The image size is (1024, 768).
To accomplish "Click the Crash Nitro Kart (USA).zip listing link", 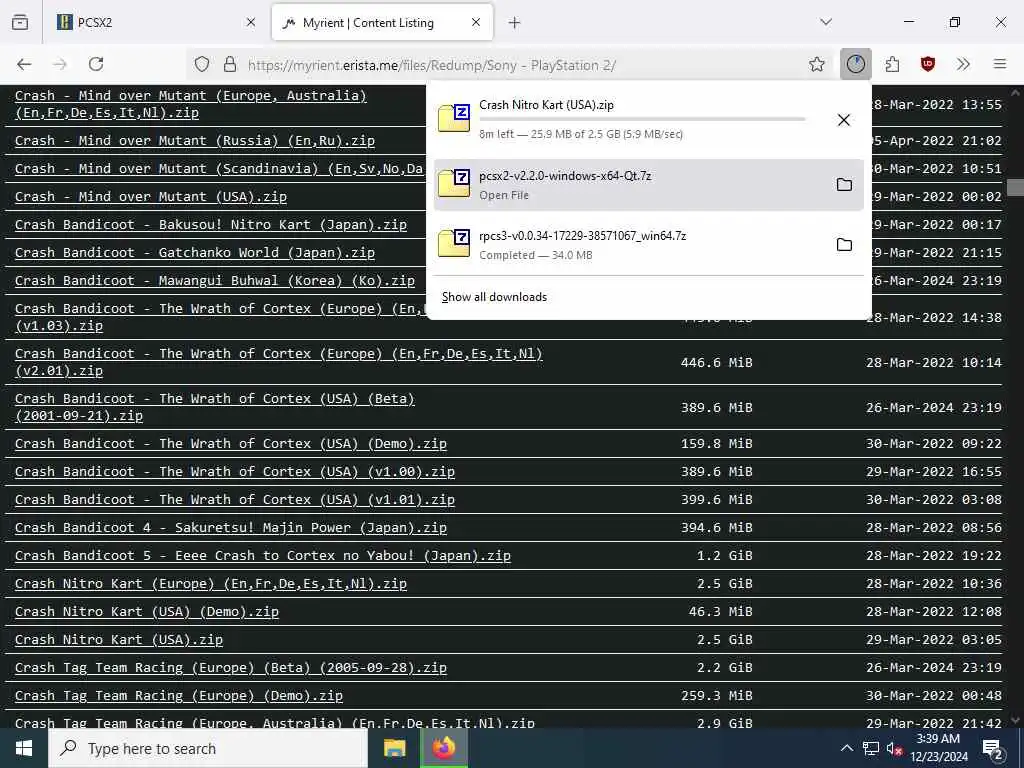I will (118, 640).
